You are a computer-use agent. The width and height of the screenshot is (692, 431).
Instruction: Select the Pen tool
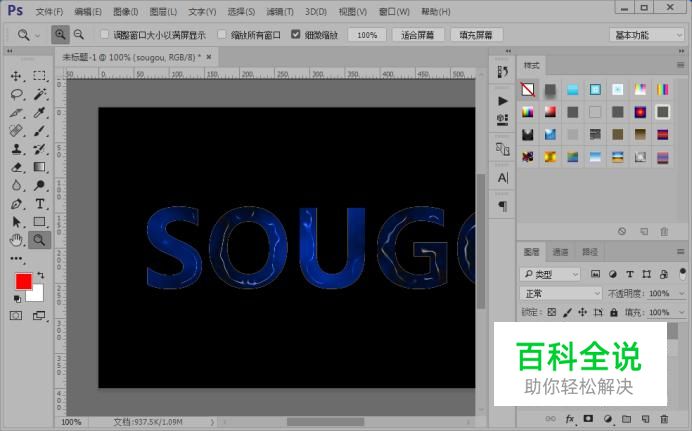(x=16, y=204)
